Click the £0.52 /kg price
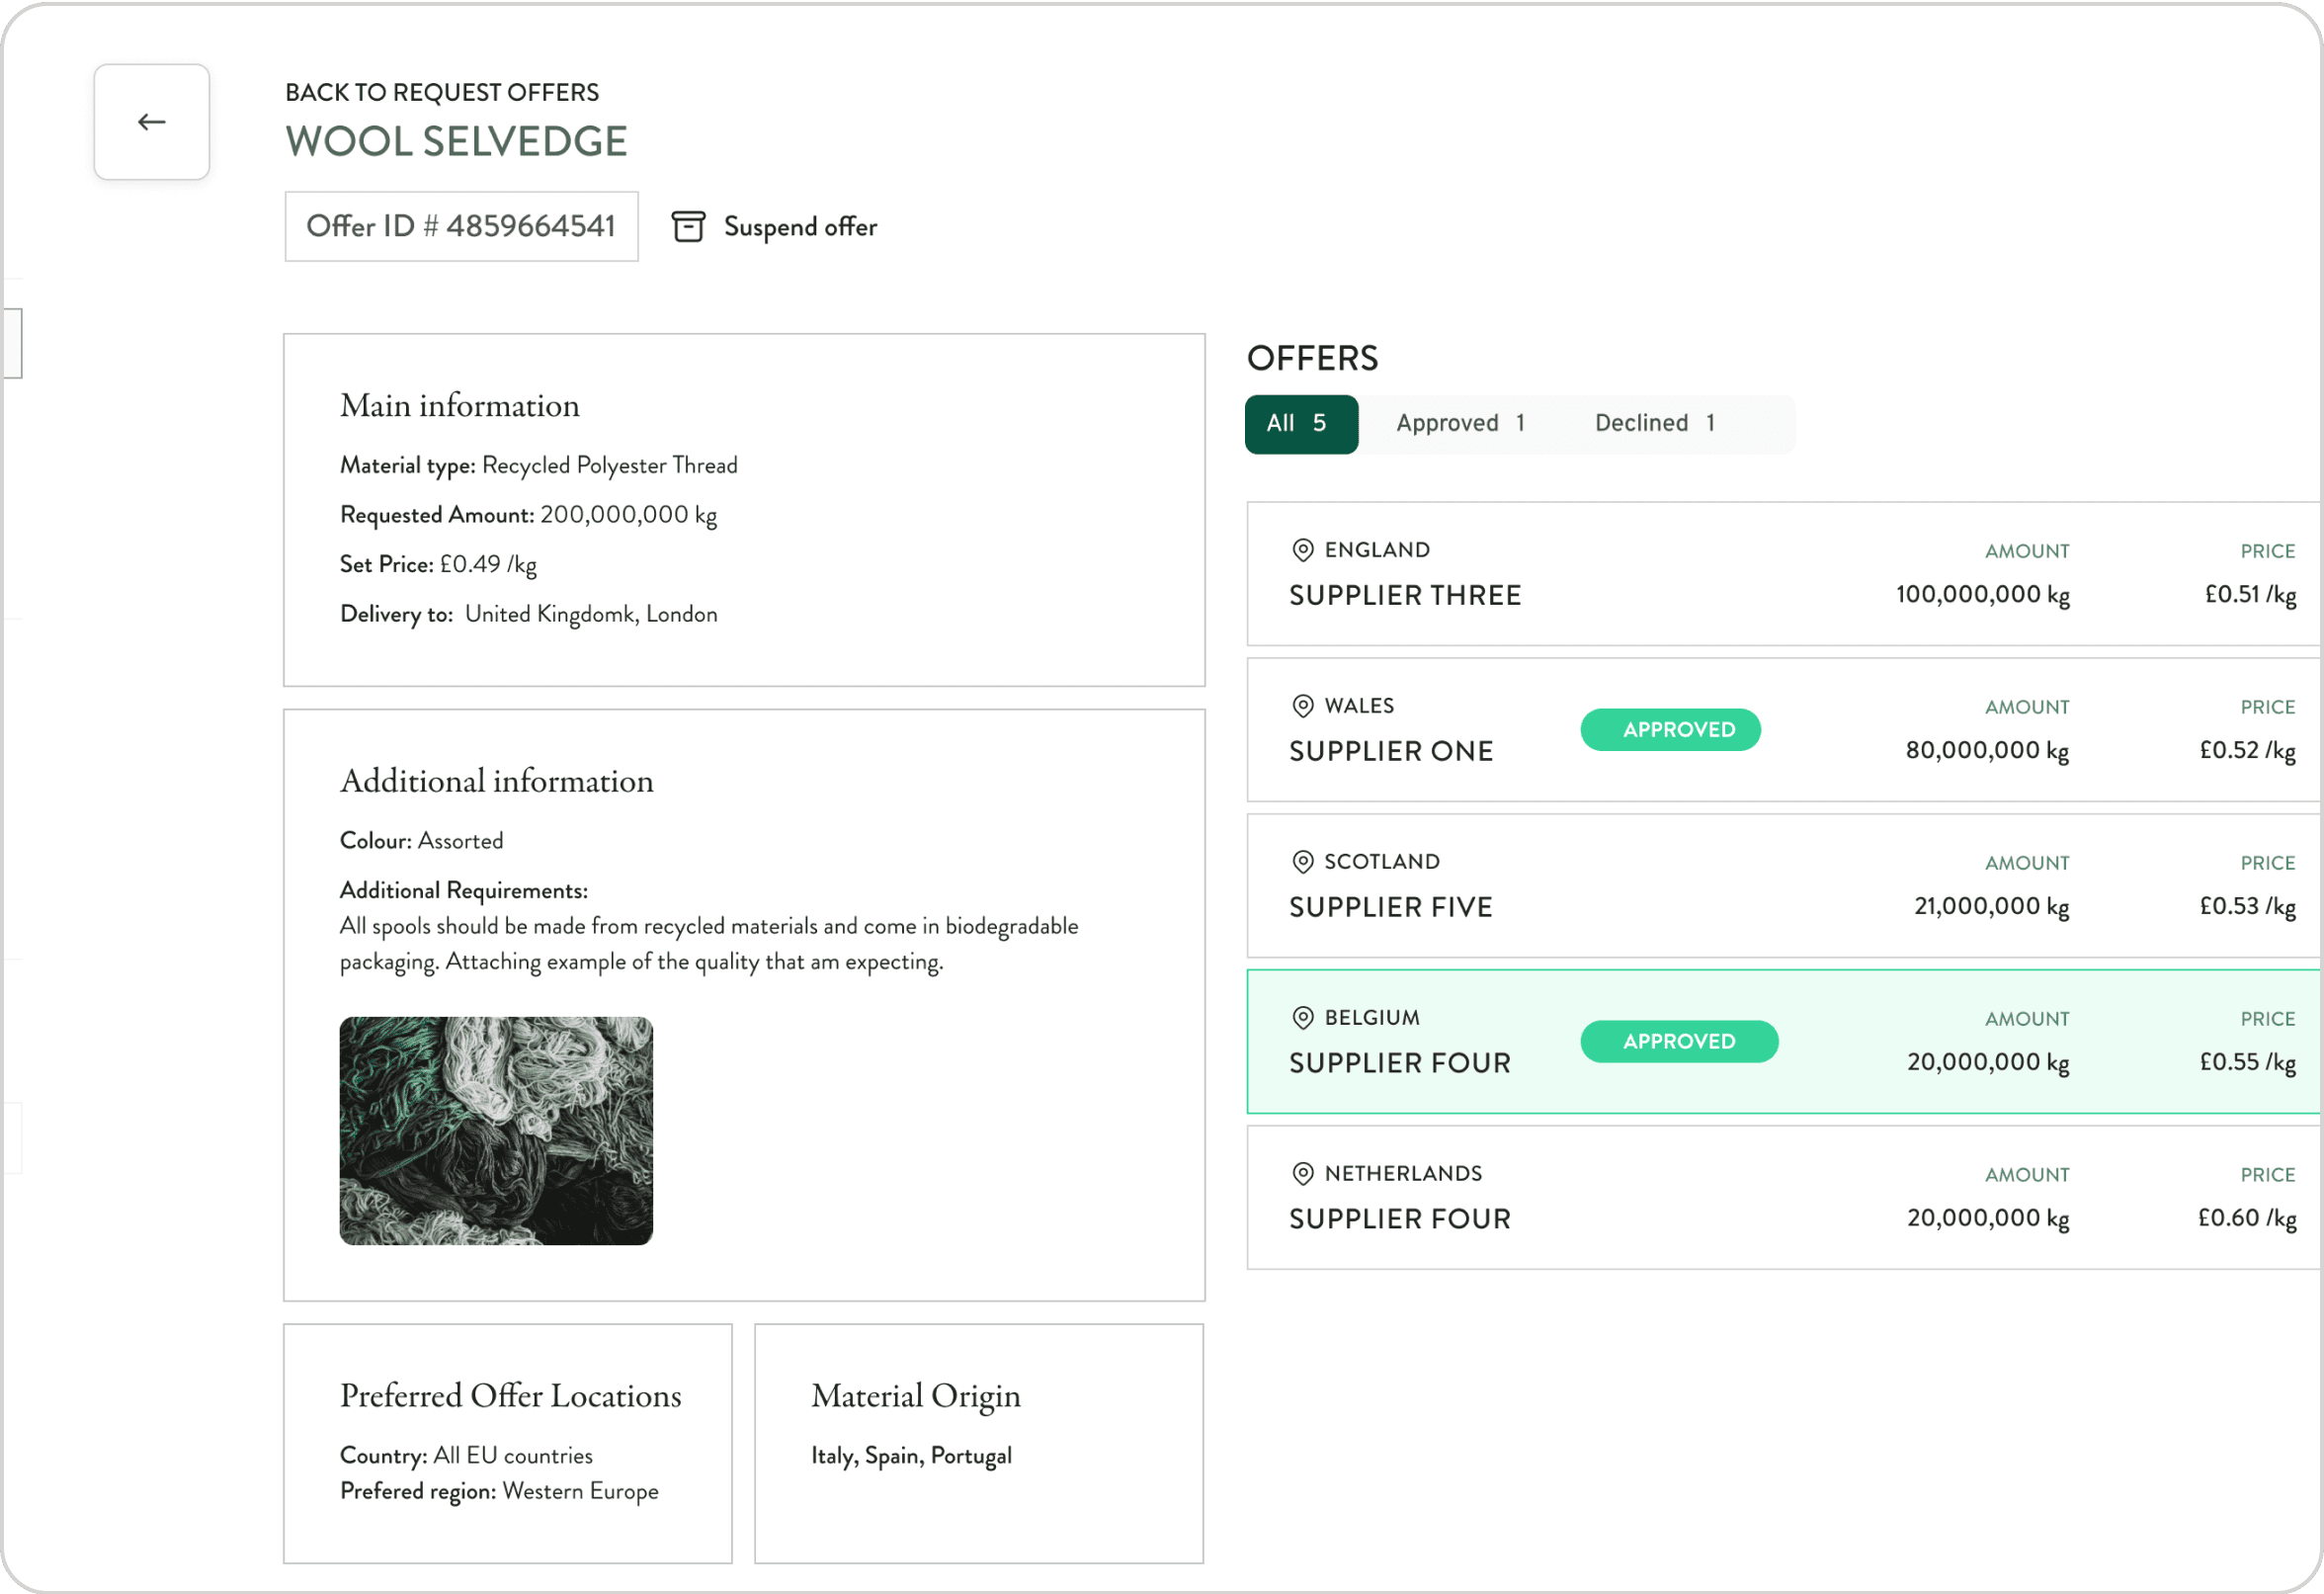Viewport: 2324px width, 1594px height. [x=2248, y=751]
